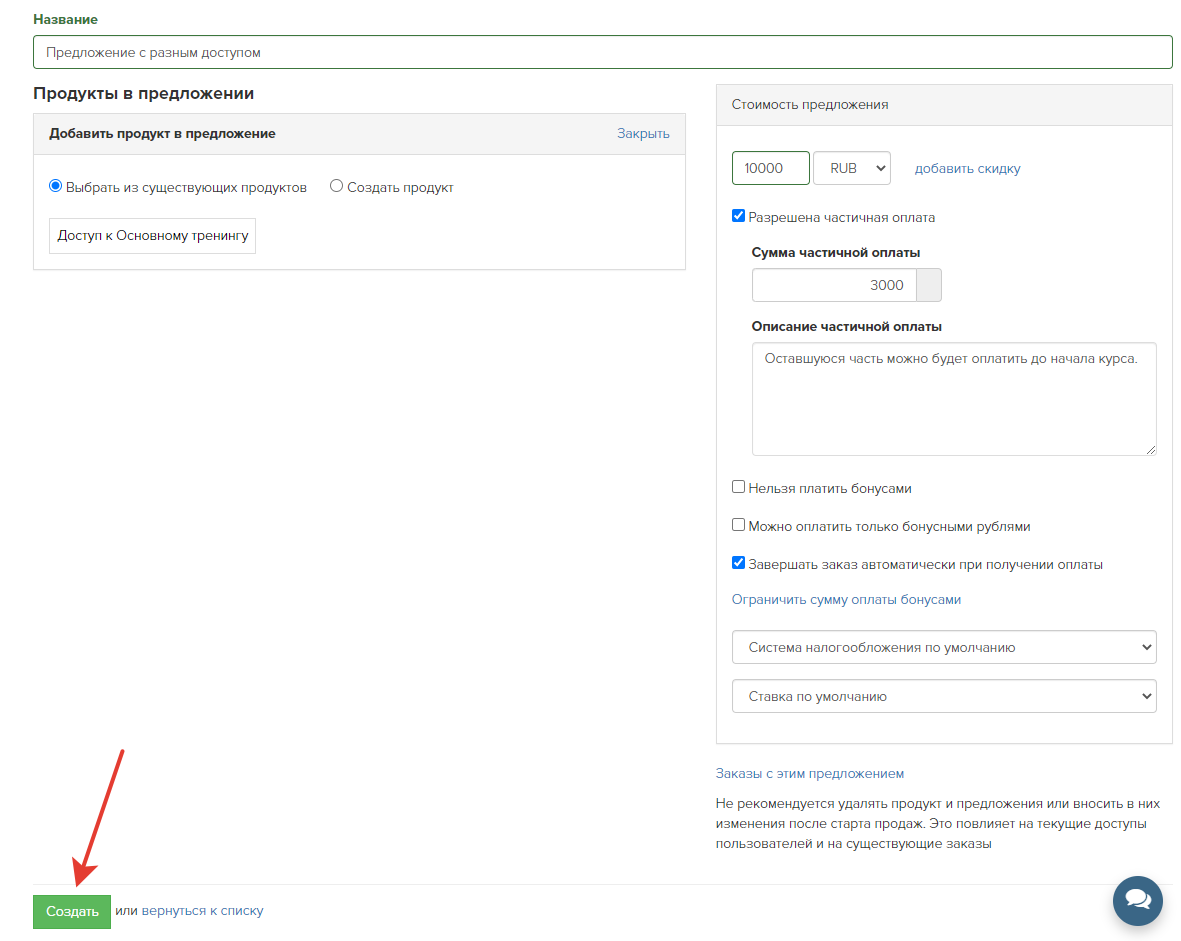Viewport: 1181px width, 941px height.
Task: Click the 'Название' offer name field
Action: [602, 52]
